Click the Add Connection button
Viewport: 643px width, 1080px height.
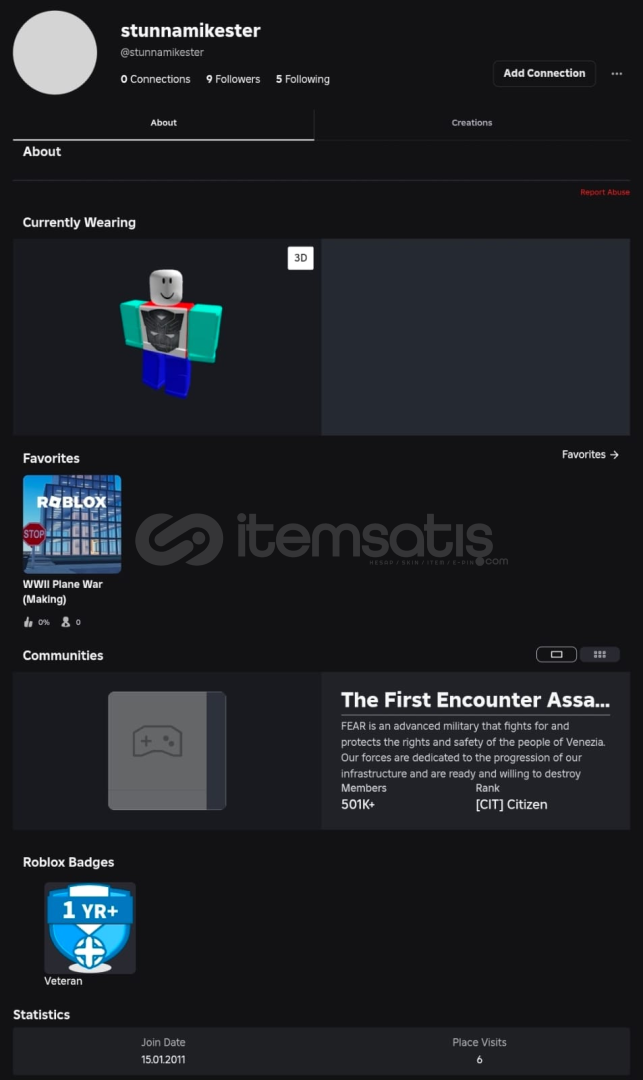(544, 73)
